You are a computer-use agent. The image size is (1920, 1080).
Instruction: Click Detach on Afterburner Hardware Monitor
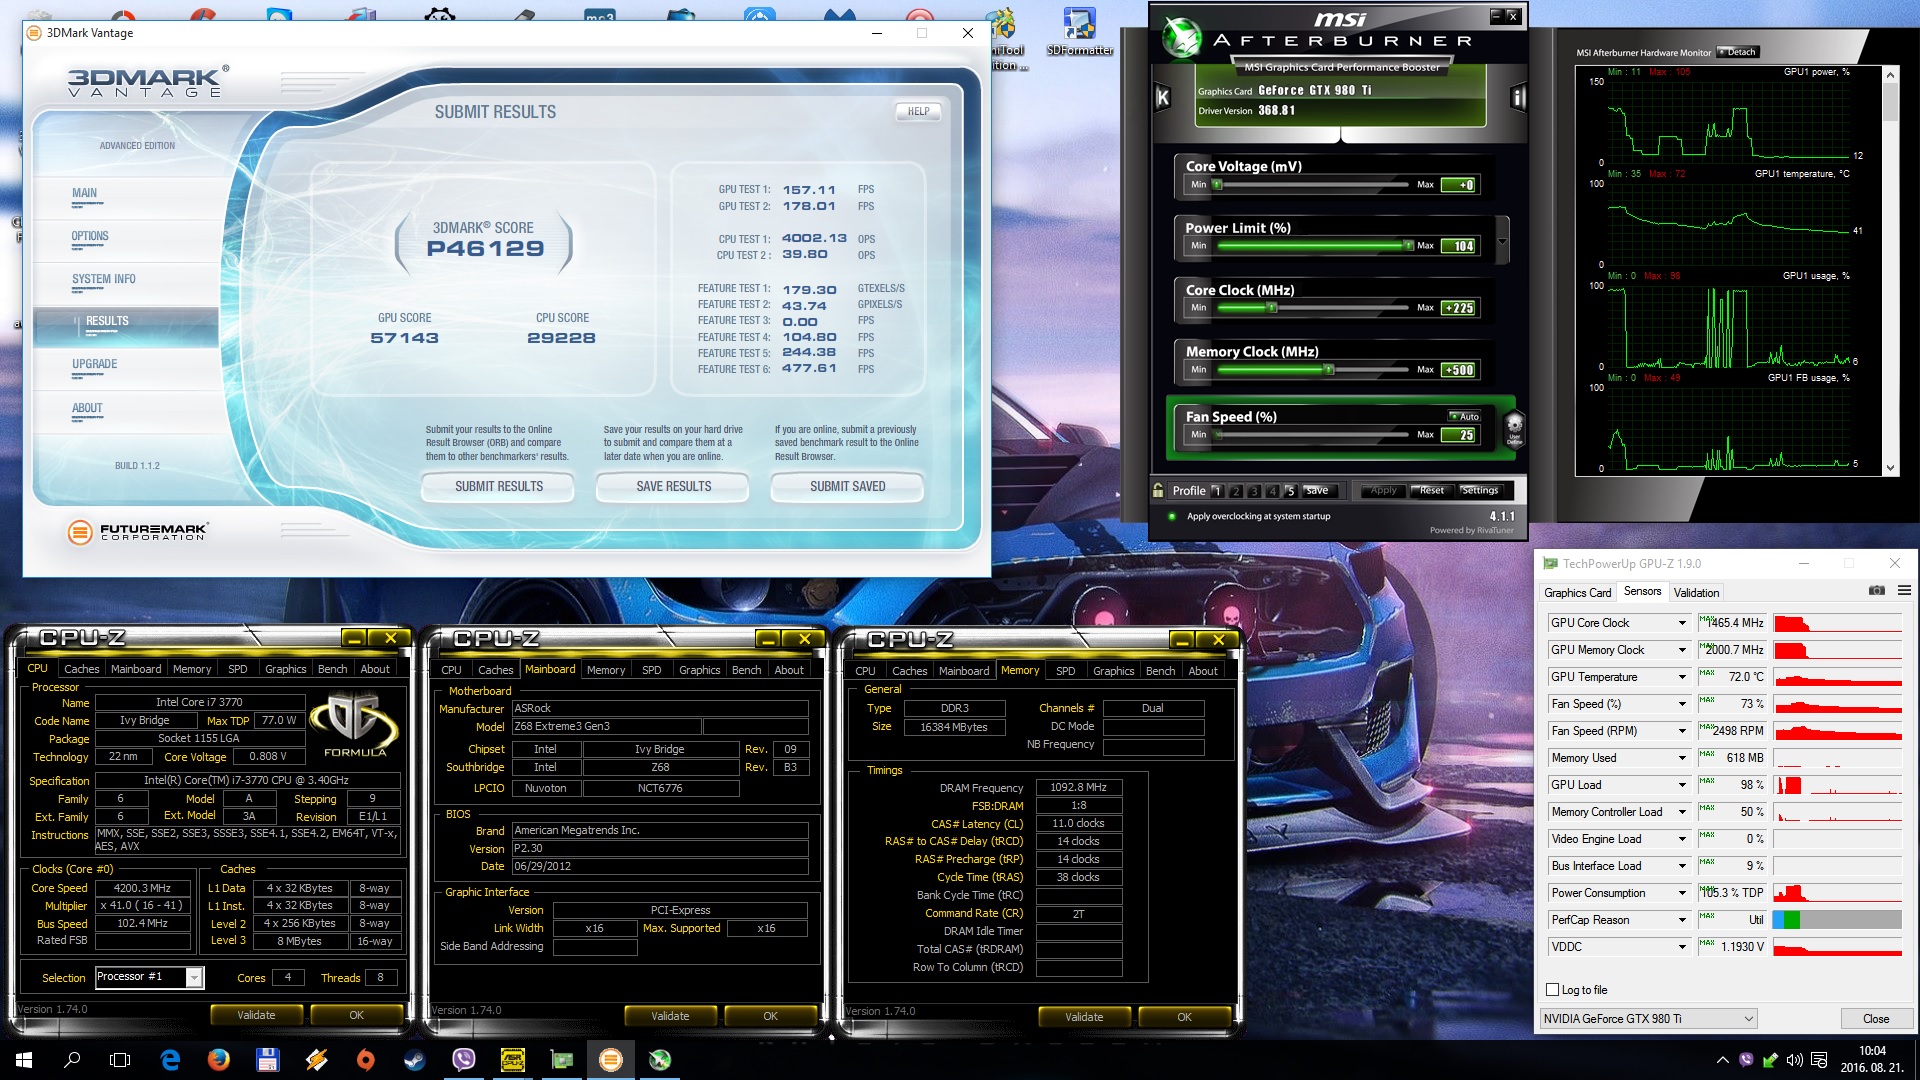1737,52
